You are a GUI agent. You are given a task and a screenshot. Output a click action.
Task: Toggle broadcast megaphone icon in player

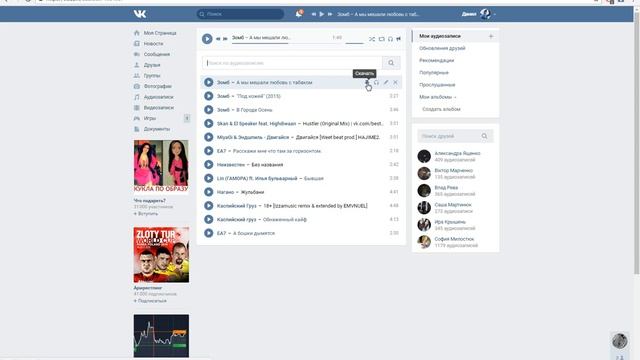[x=398, y=39]
